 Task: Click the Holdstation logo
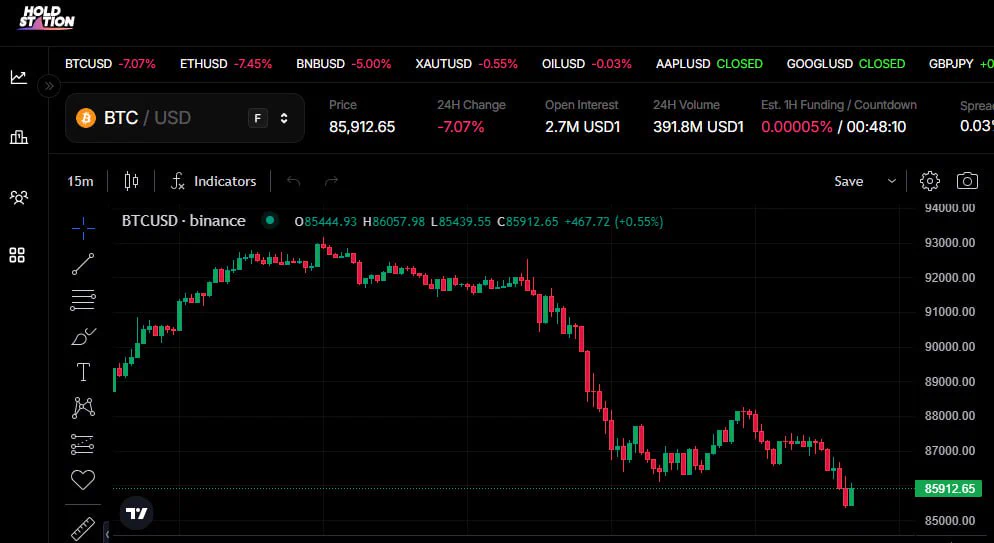[x=46, y=18]
